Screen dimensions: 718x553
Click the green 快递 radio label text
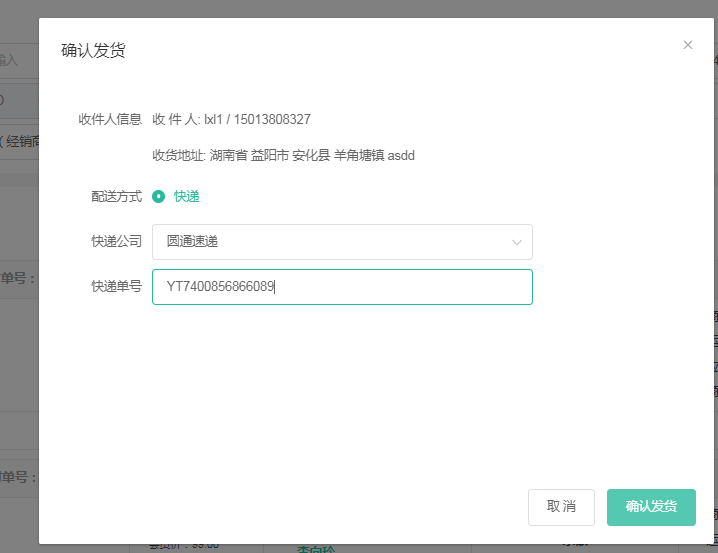click(187, 196)
